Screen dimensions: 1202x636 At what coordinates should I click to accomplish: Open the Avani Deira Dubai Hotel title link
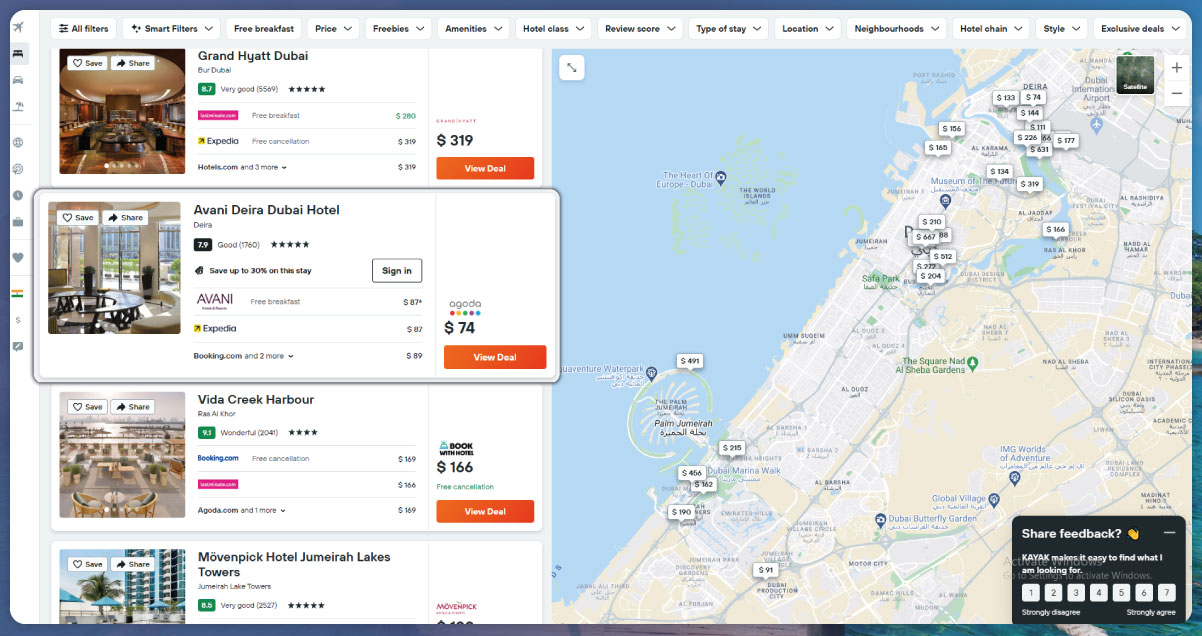tap(266, 210)
